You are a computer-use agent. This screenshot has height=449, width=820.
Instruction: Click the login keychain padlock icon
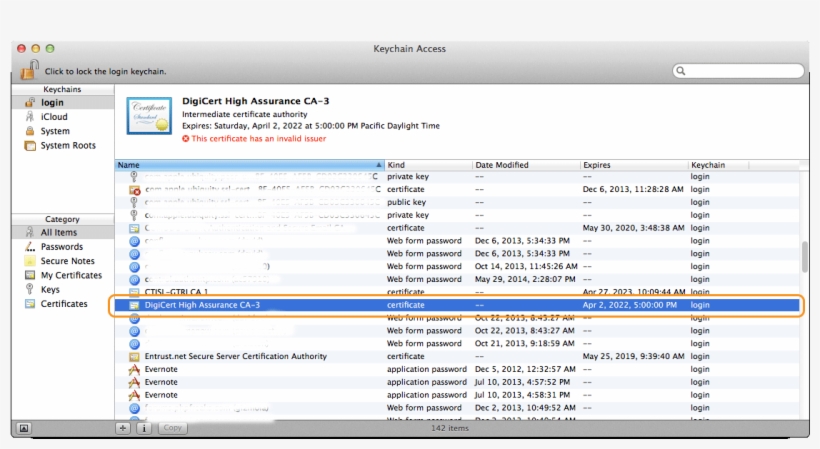pyautogui.click(x=30, y=102)
